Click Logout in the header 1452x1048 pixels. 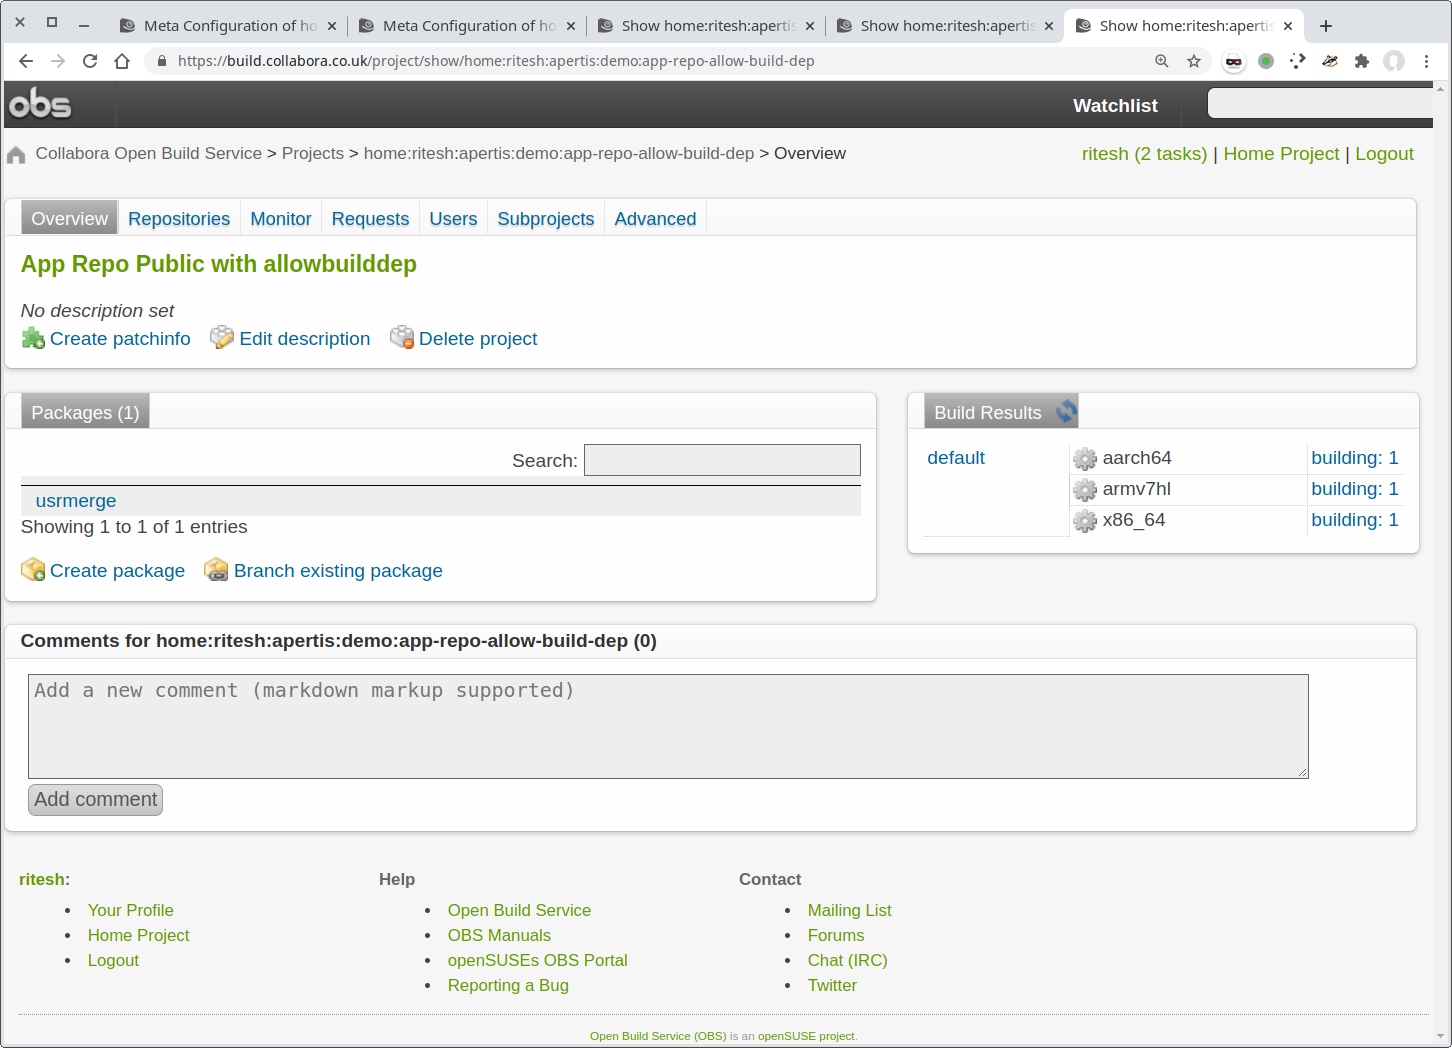(x=1384, y=154)
